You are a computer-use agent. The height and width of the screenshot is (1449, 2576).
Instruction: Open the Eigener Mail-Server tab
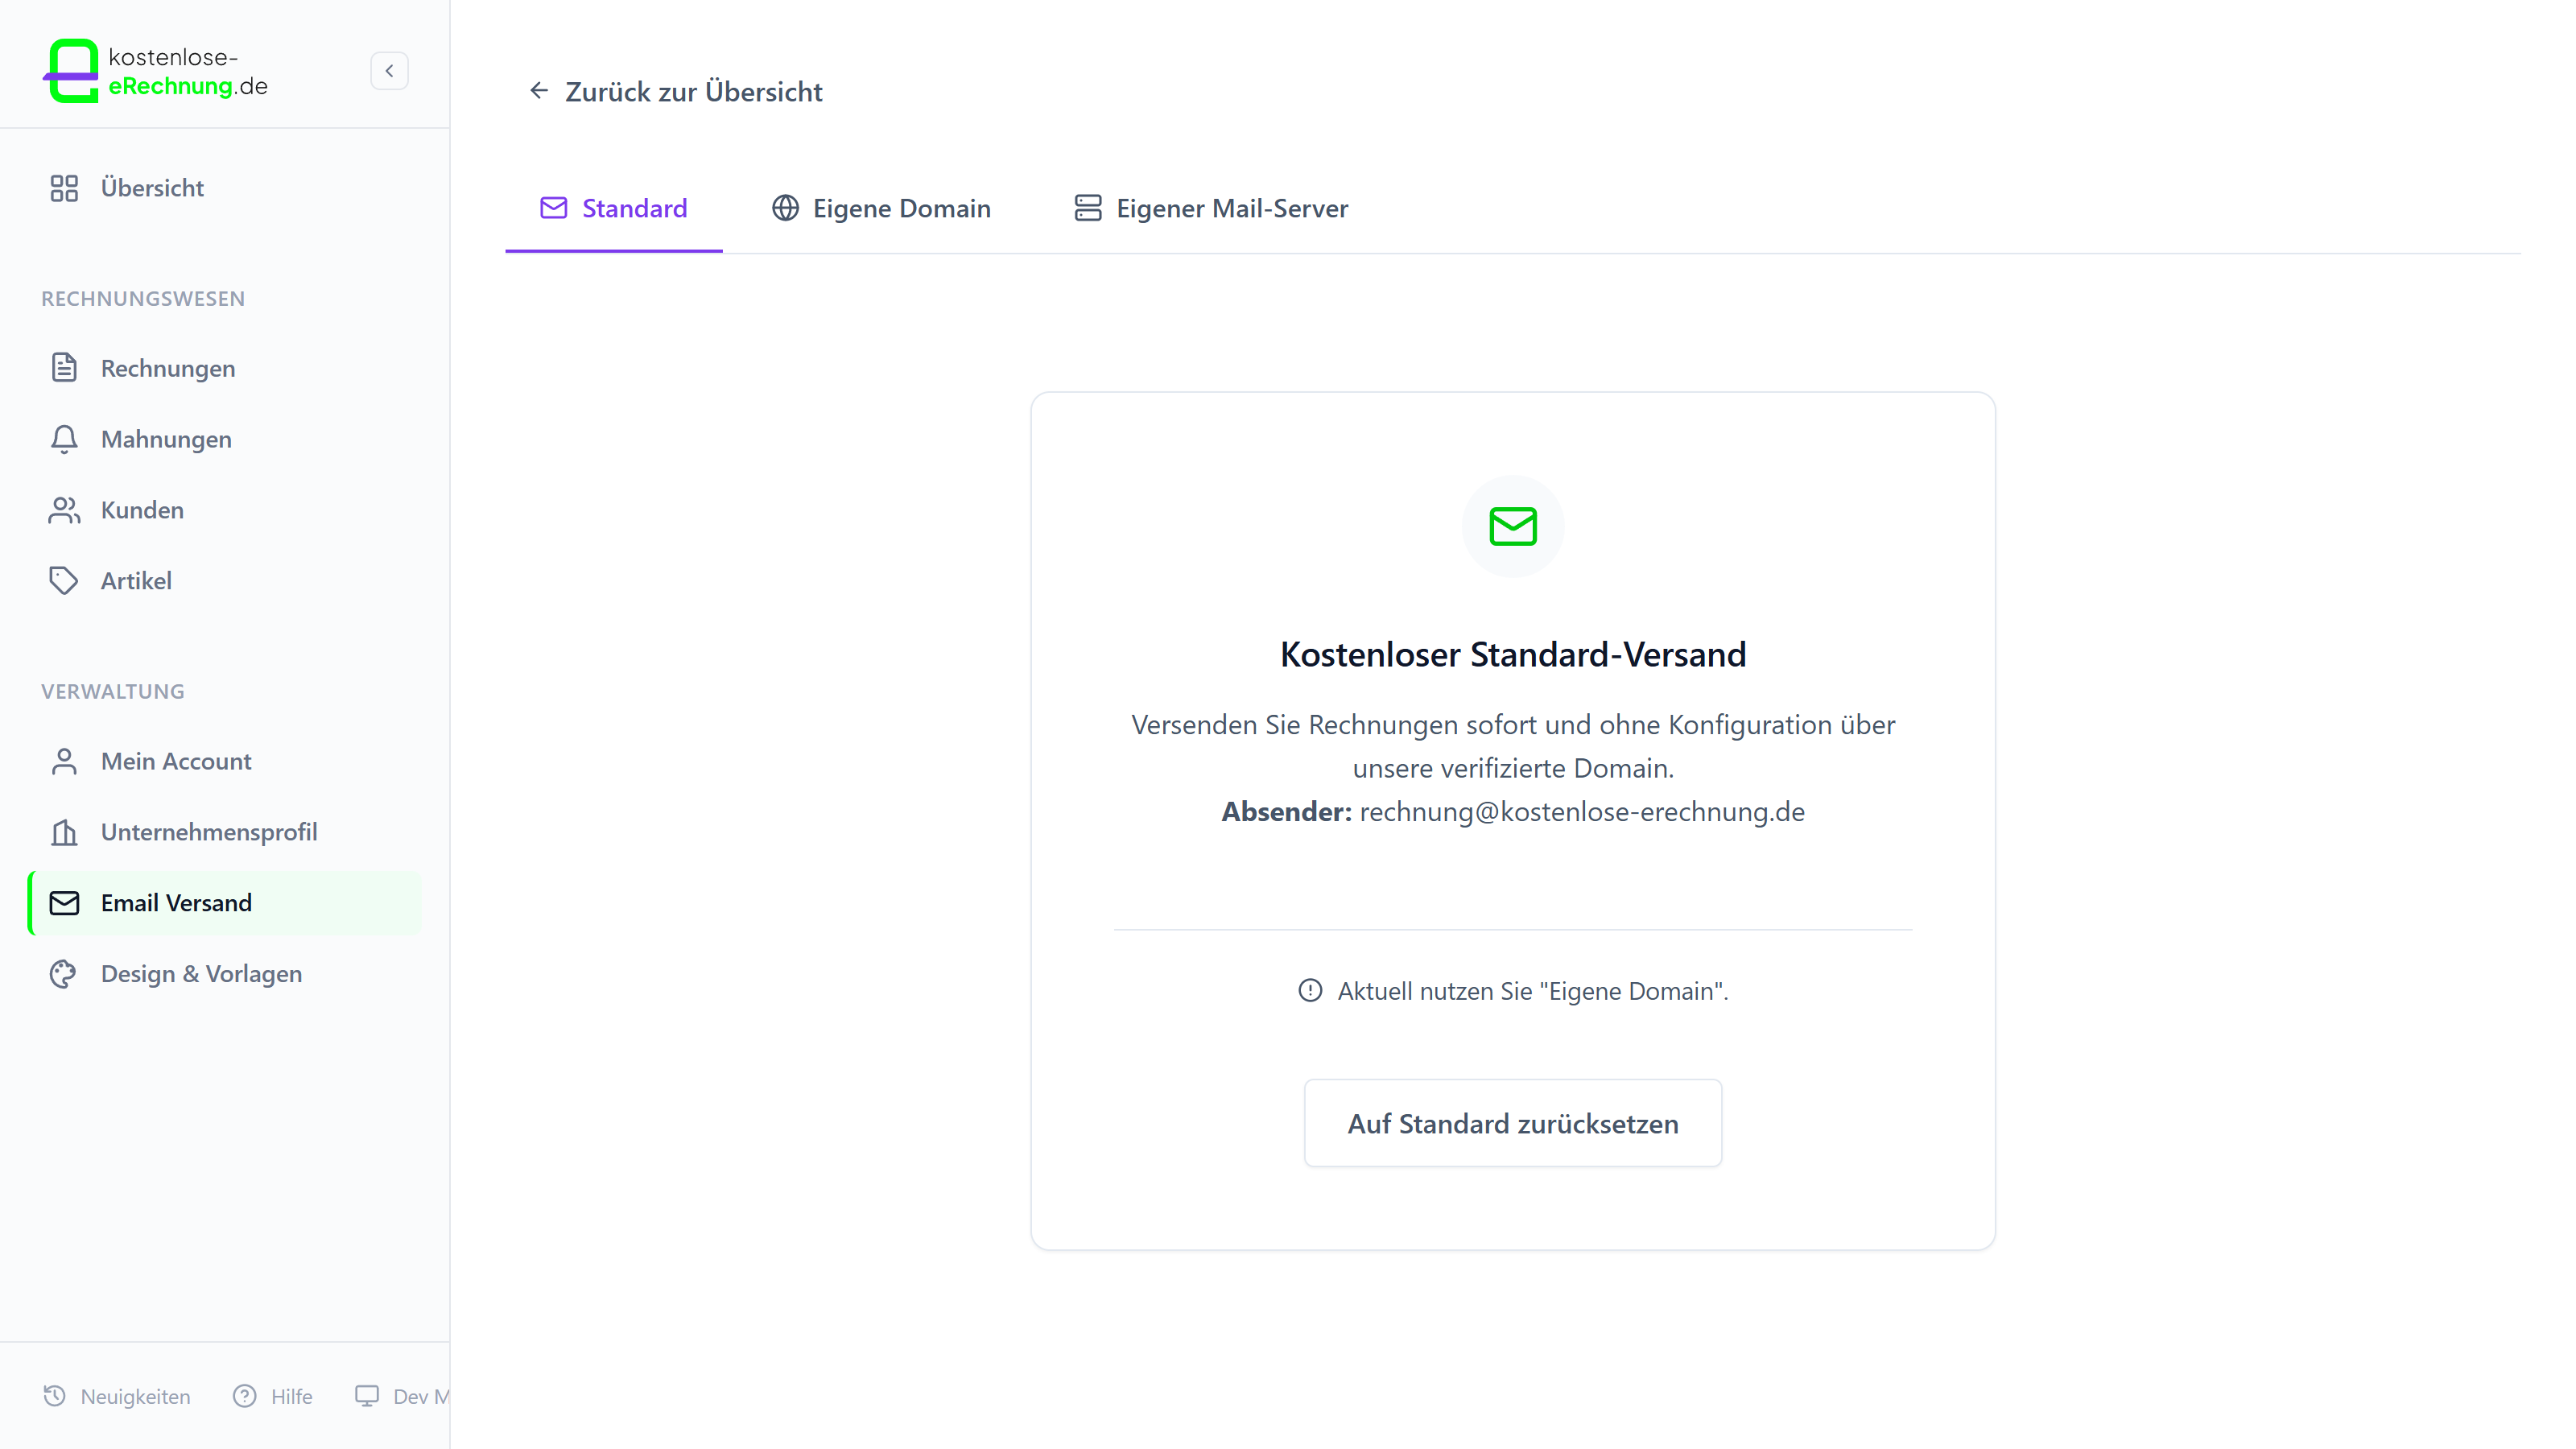[x=1211, y=208]
